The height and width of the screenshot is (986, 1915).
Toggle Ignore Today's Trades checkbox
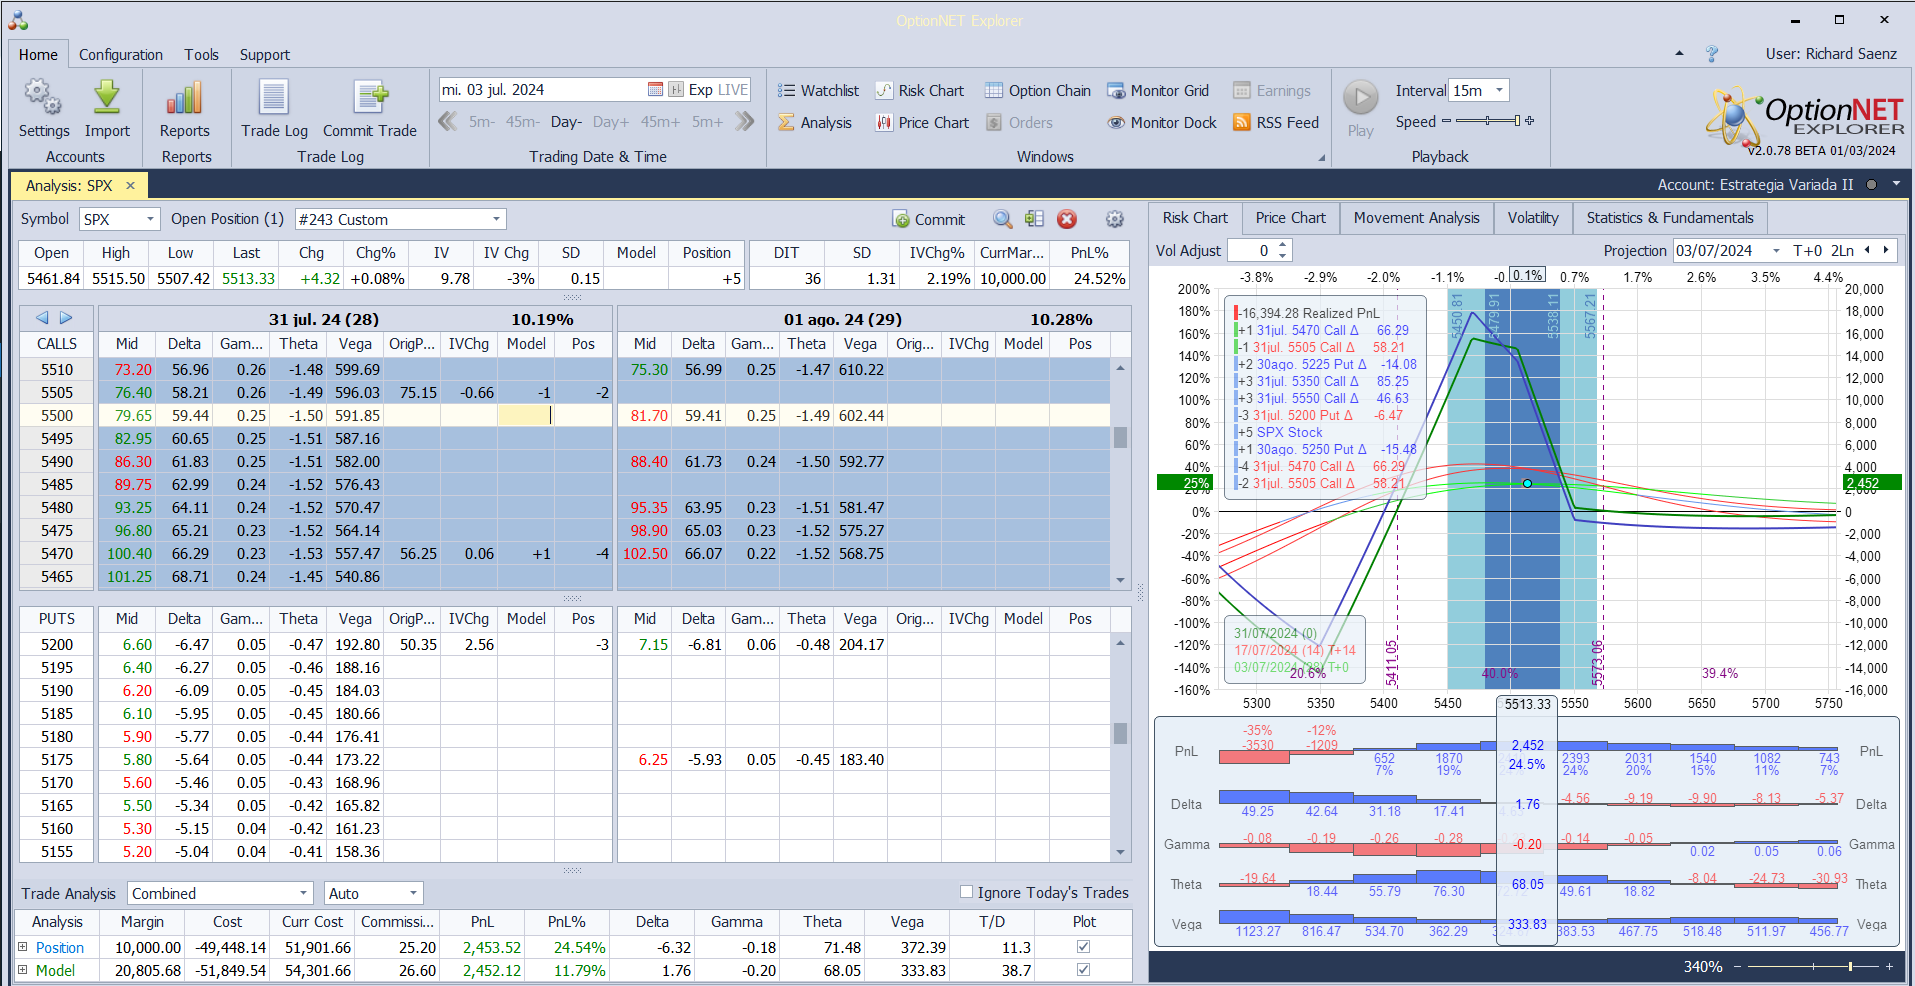[966, 892]
